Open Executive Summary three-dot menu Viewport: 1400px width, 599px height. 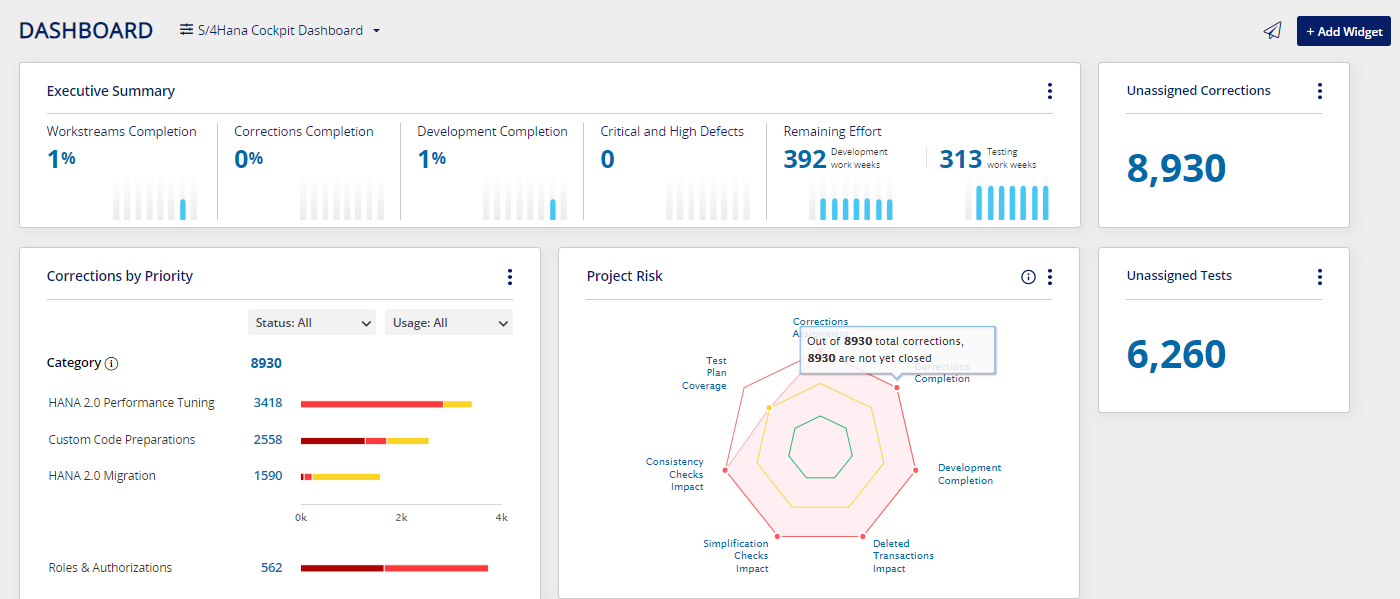[x=1049, y=91]
